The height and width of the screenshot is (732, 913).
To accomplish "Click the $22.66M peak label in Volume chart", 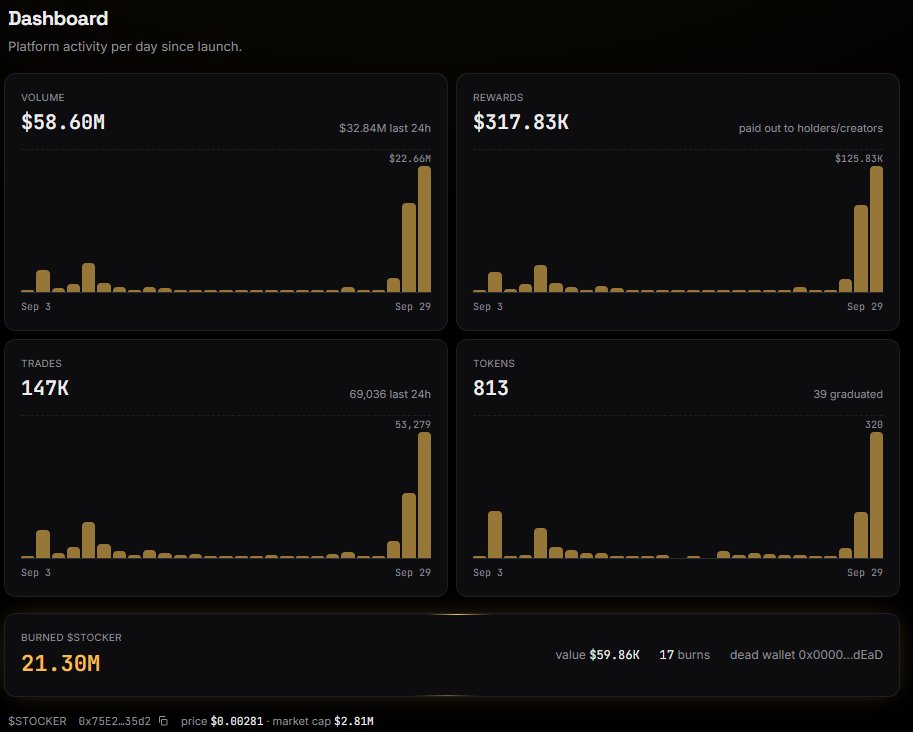I will coord(410,158).
